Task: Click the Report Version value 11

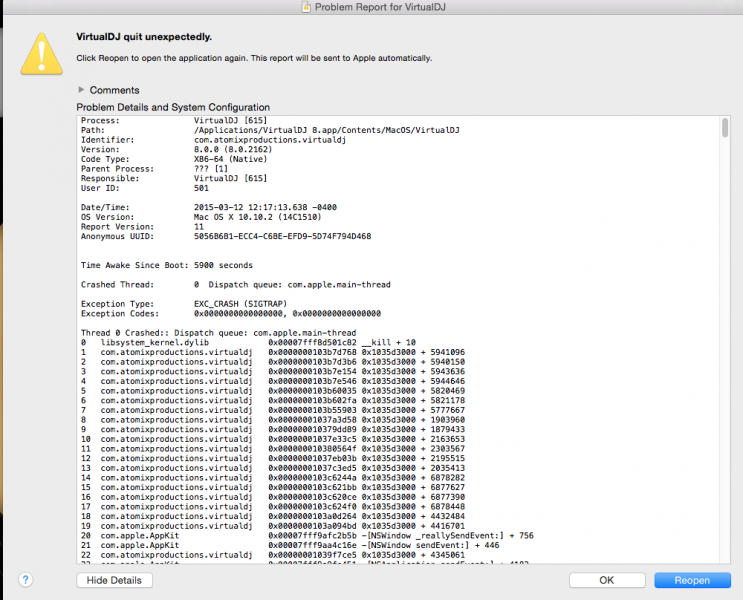Action: point(199,227)
